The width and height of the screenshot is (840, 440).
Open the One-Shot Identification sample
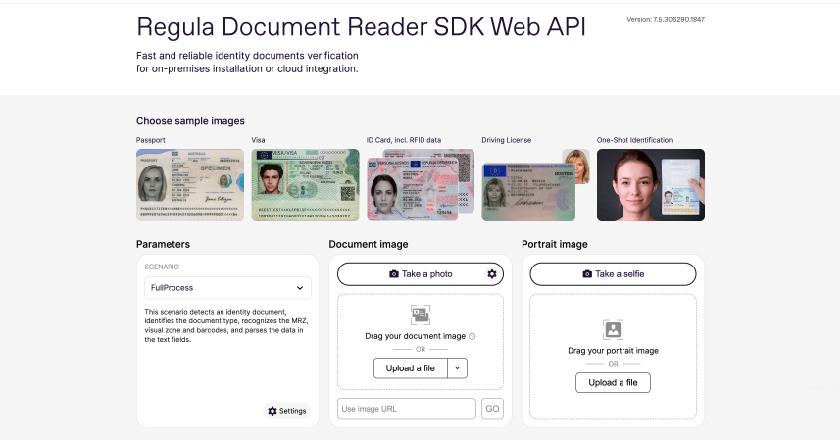point(650,185)
